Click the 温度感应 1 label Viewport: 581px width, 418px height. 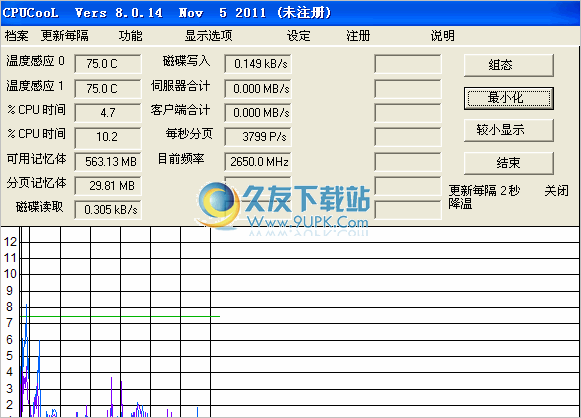[35, 86]
